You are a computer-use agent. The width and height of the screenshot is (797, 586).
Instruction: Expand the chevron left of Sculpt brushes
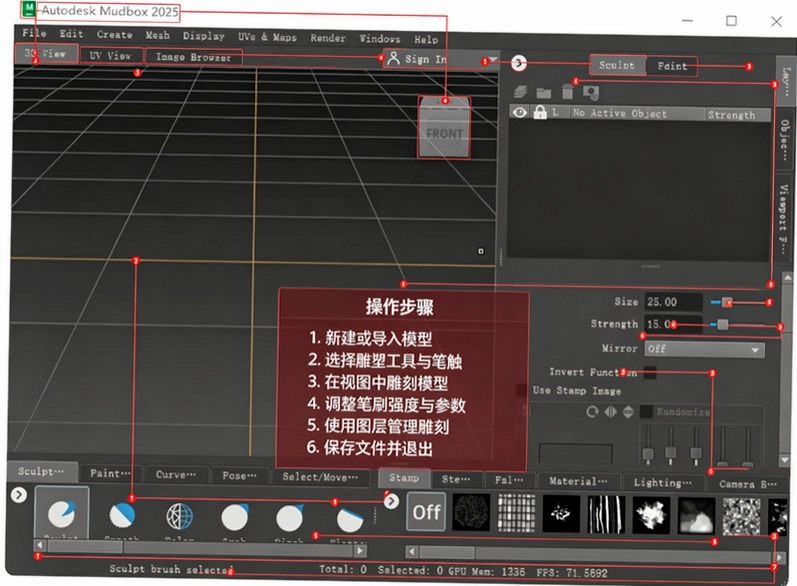[x=19, y=495]
